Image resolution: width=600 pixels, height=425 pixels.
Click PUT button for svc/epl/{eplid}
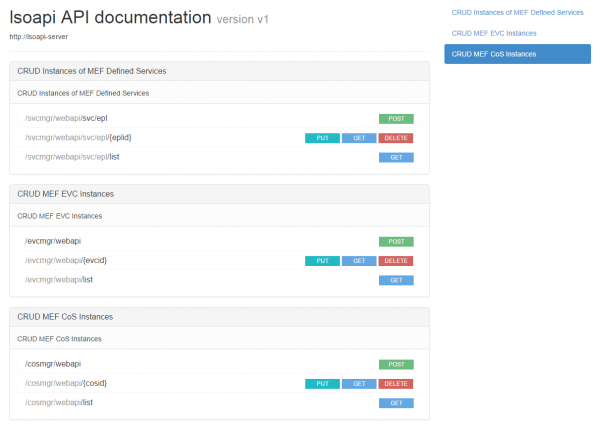(x=322, y=138)
